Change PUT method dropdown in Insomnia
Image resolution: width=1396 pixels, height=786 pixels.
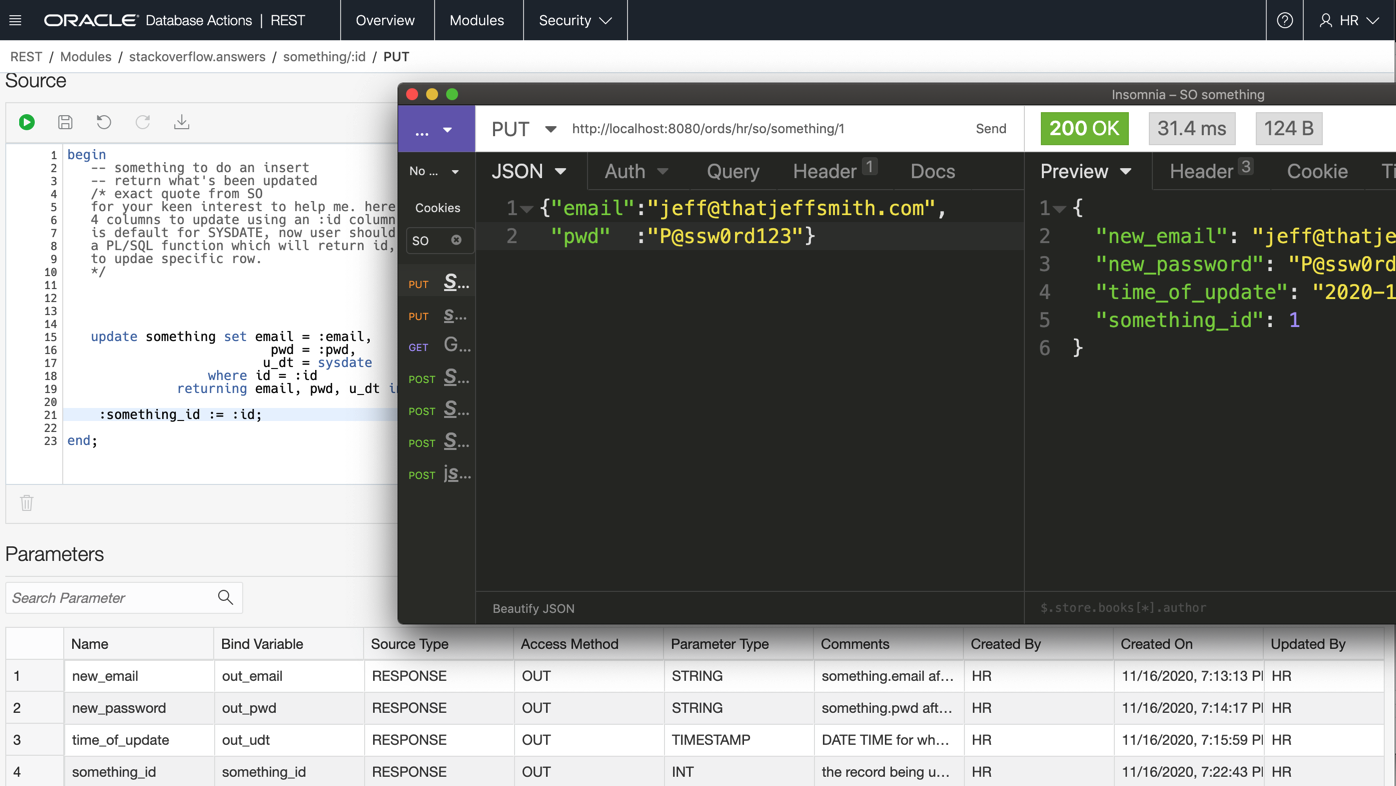pyautogui.click(x=524, y=128)
